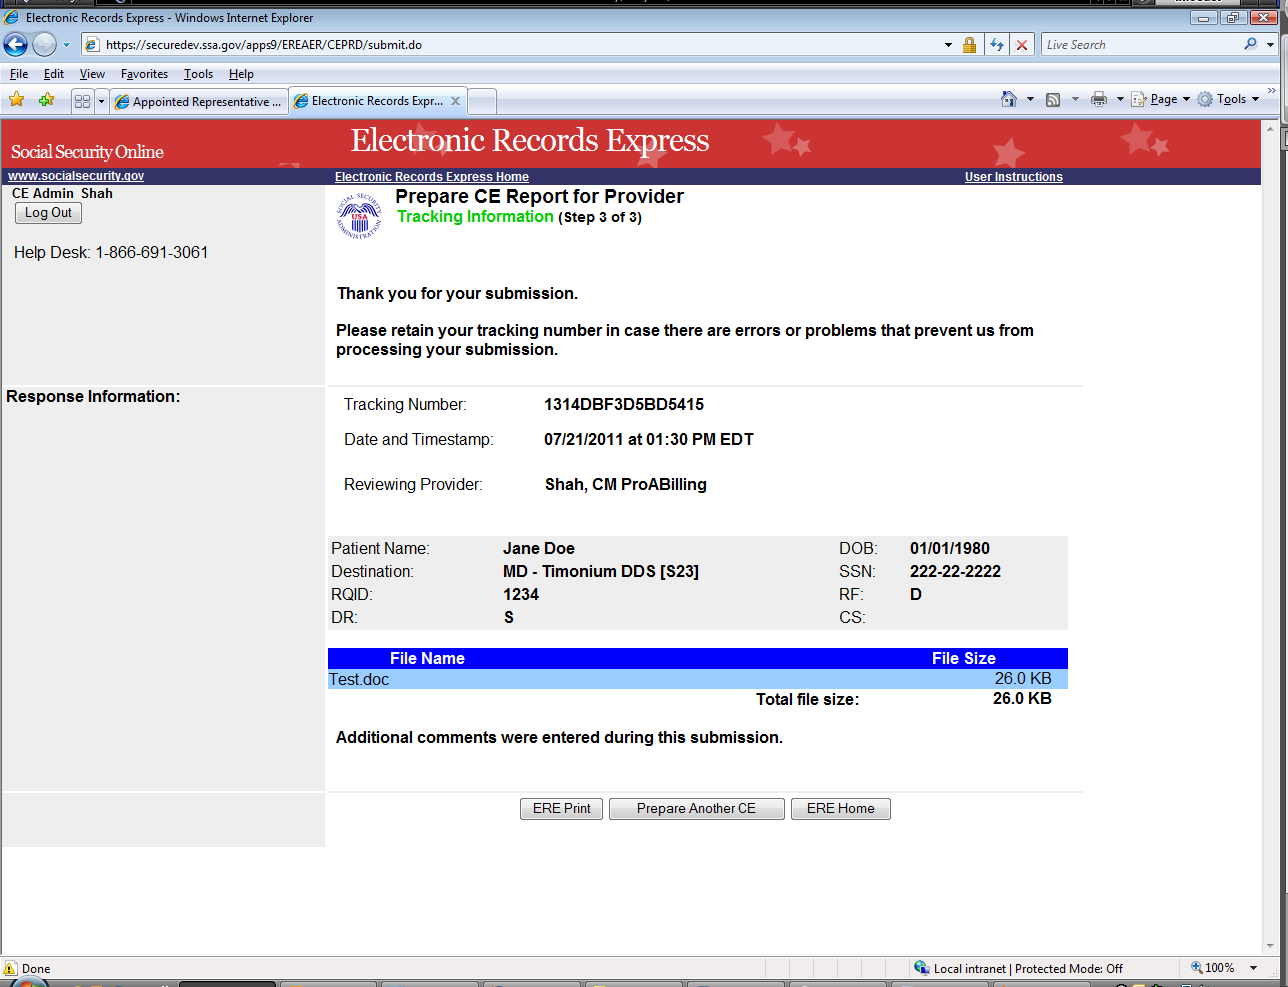Image resolution: width=1288 pixels, height=987 pixels.
Task: Click the red Stop loading icon
Action: pos(1022,45)
